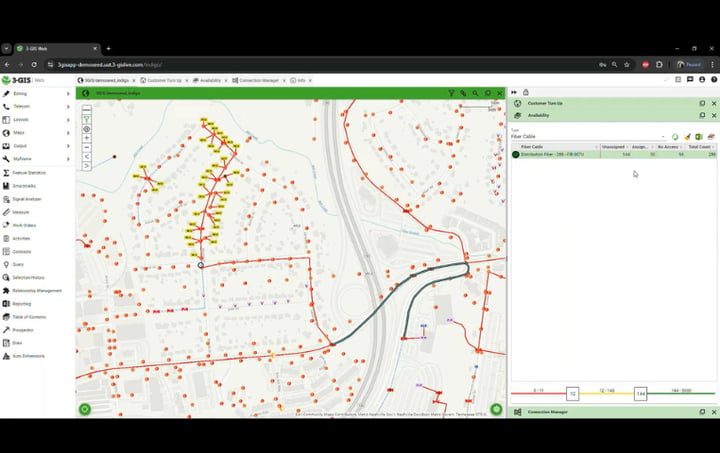This screenshot has height=453, width=720.
Task: Click the search icon in green map header
Action: (x=476, y=93)
